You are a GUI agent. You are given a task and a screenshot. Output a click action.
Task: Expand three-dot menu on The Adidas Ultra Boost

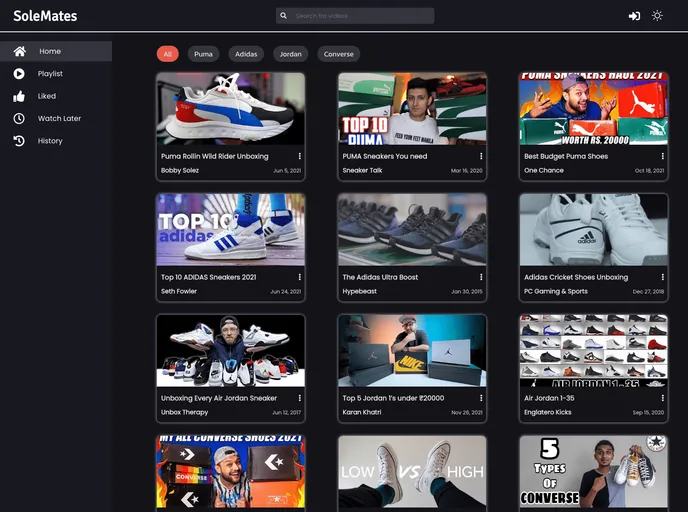pyautogui.click(x=481, y=277)
